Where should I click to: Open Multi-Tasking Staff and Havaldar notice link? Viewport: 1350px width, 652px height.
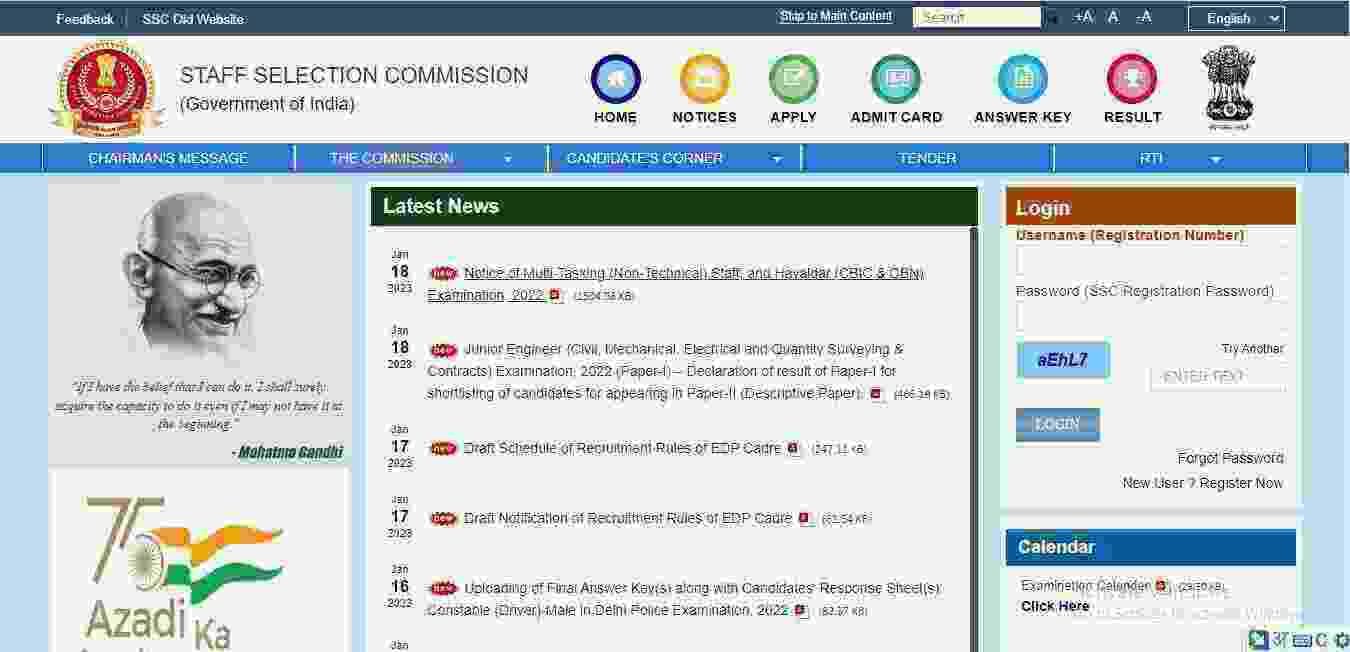pyautogui.click(x=675, y=284)
